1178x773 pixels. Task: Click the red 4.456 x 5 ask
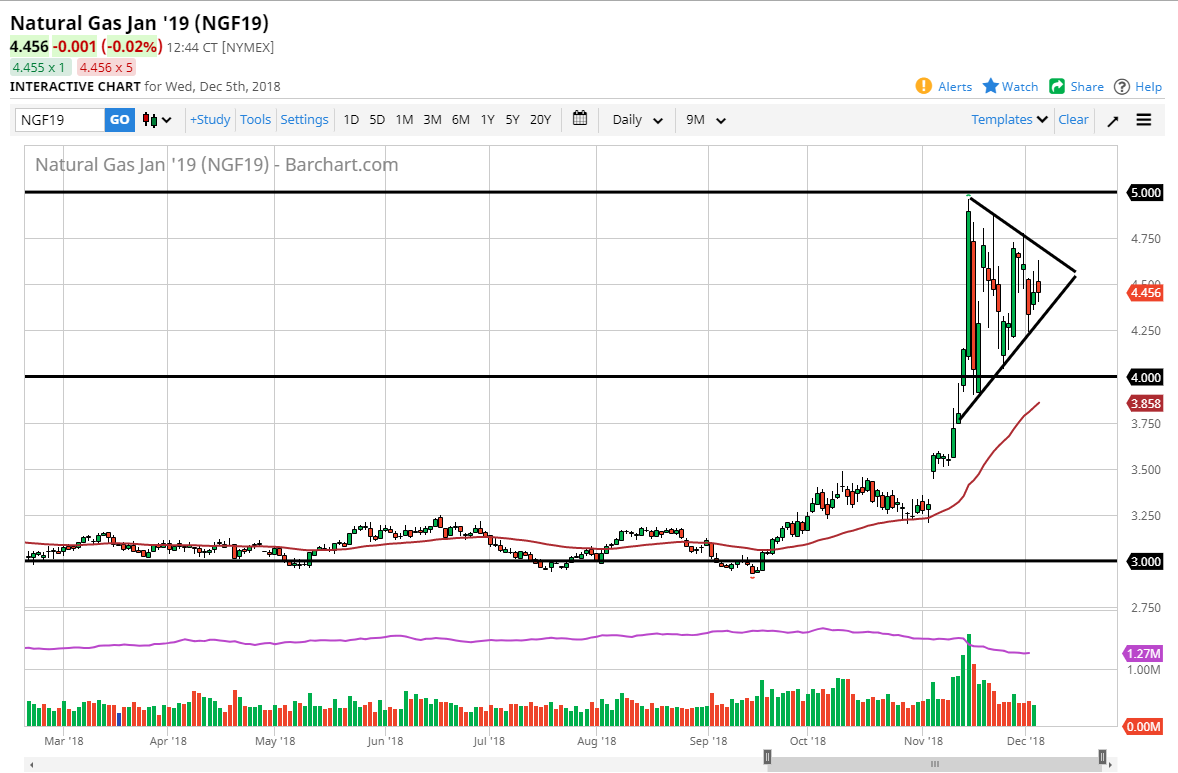pyautogui.click(x=106, y=68)
